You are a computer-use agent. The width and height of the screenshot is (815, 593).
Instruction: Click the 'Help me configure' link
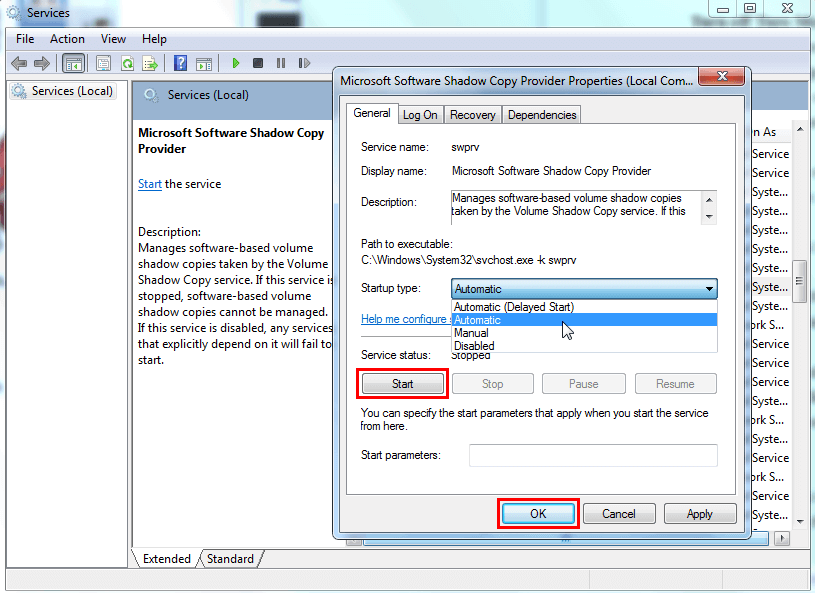(405, 319)
